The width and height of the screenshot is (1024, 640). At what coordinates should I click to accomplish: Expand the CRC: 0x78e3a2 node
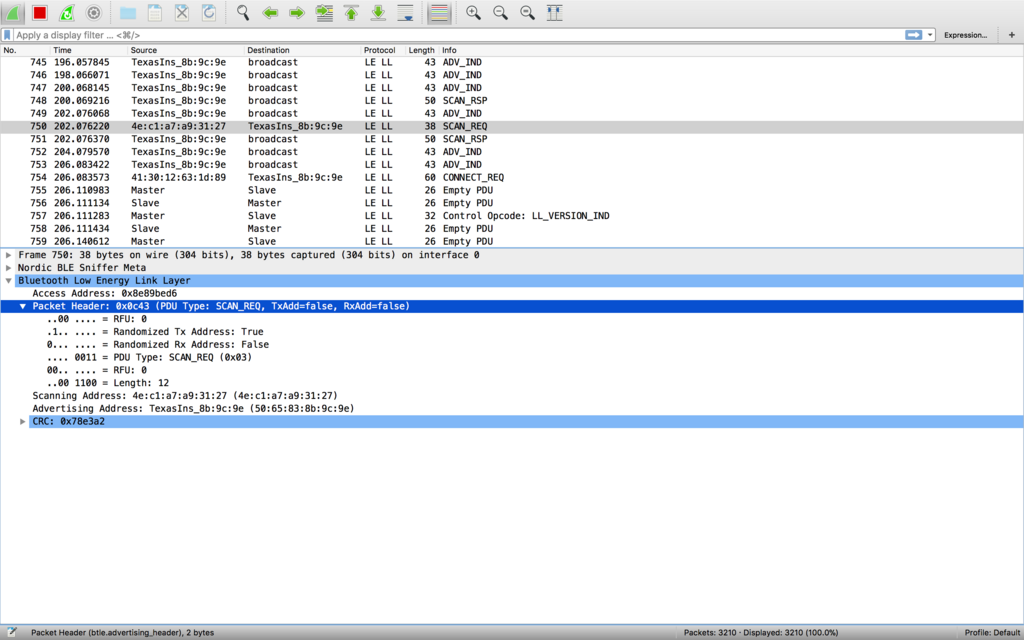click(23, 422)
